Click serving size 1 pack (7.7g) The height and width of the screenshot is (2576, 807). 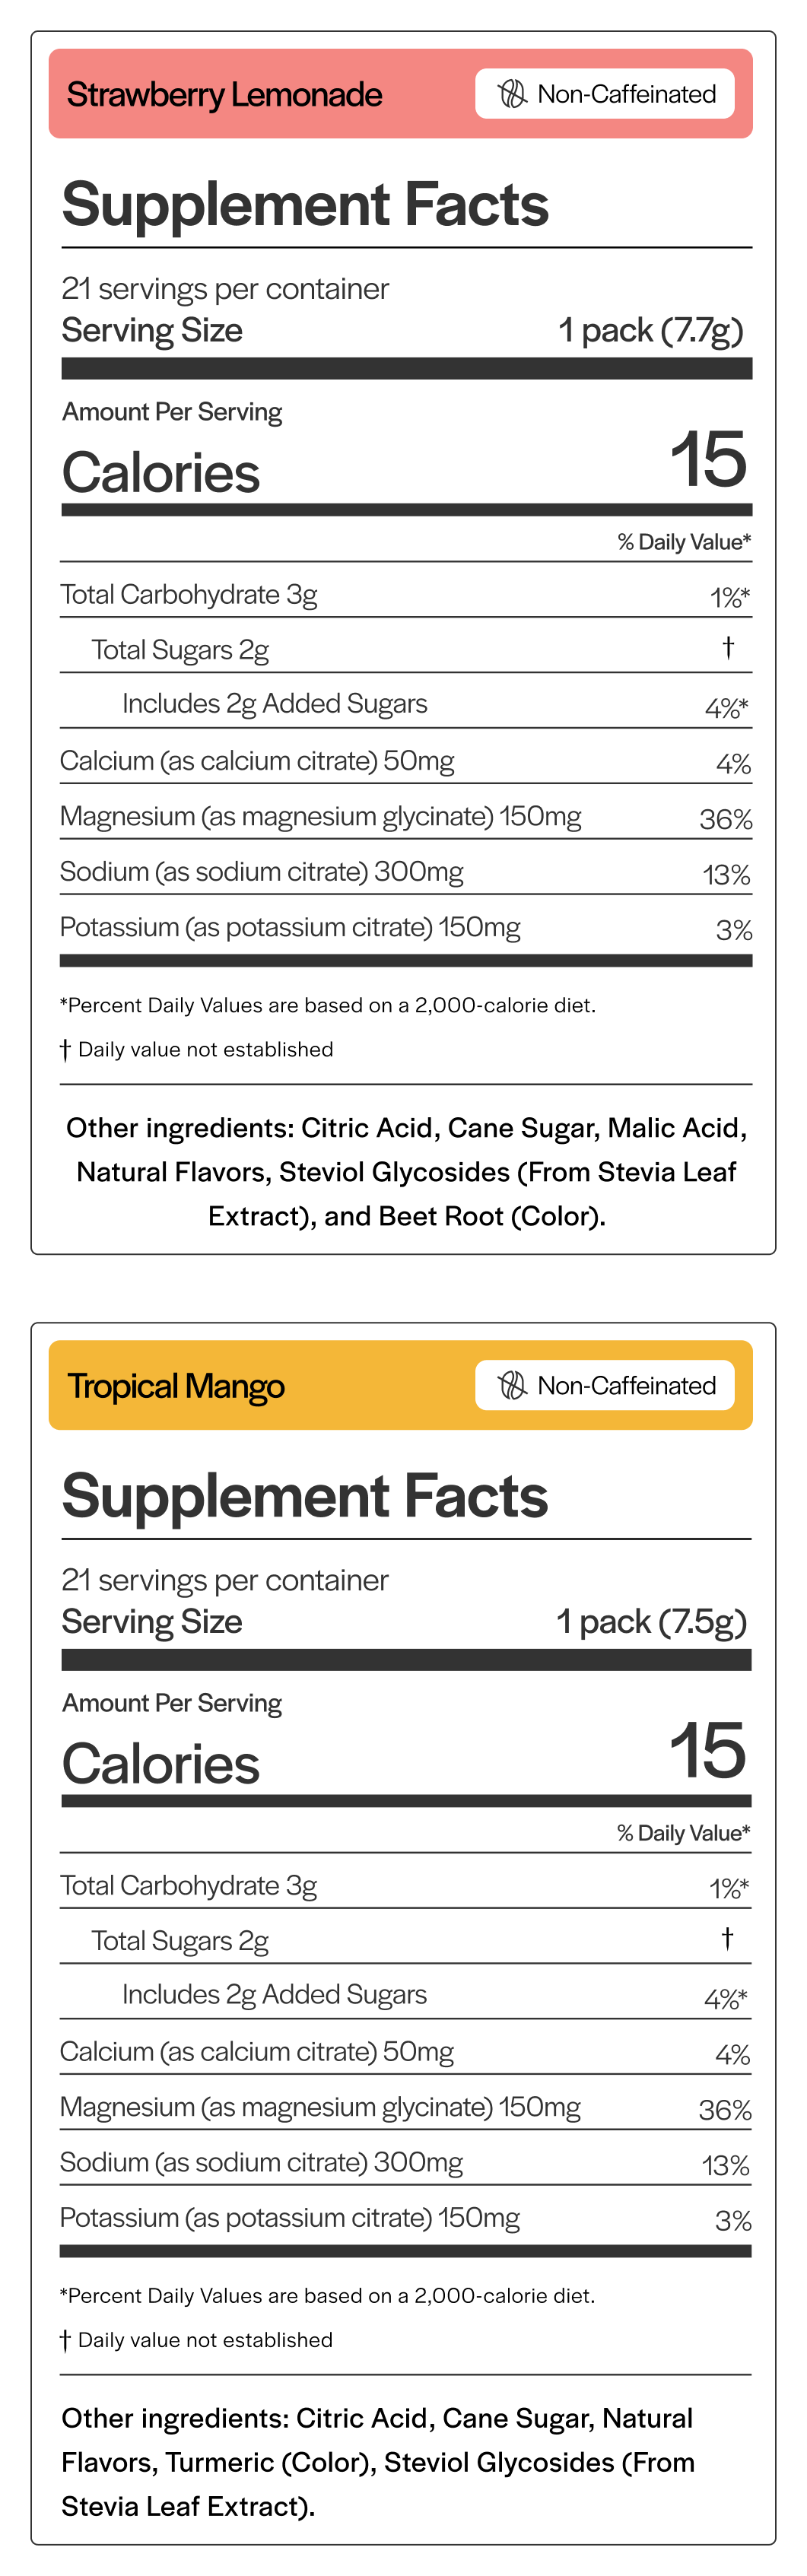651,330
